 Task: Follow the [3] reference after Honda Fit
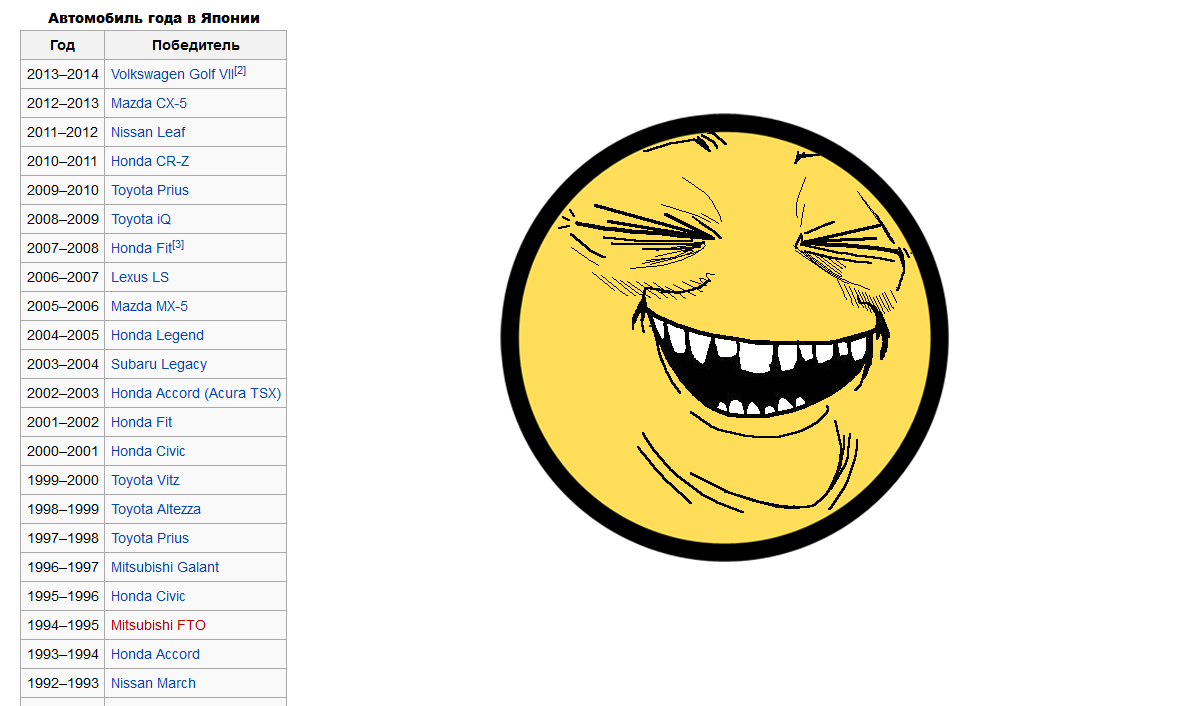pyautogui.click(x=178, y=245)
